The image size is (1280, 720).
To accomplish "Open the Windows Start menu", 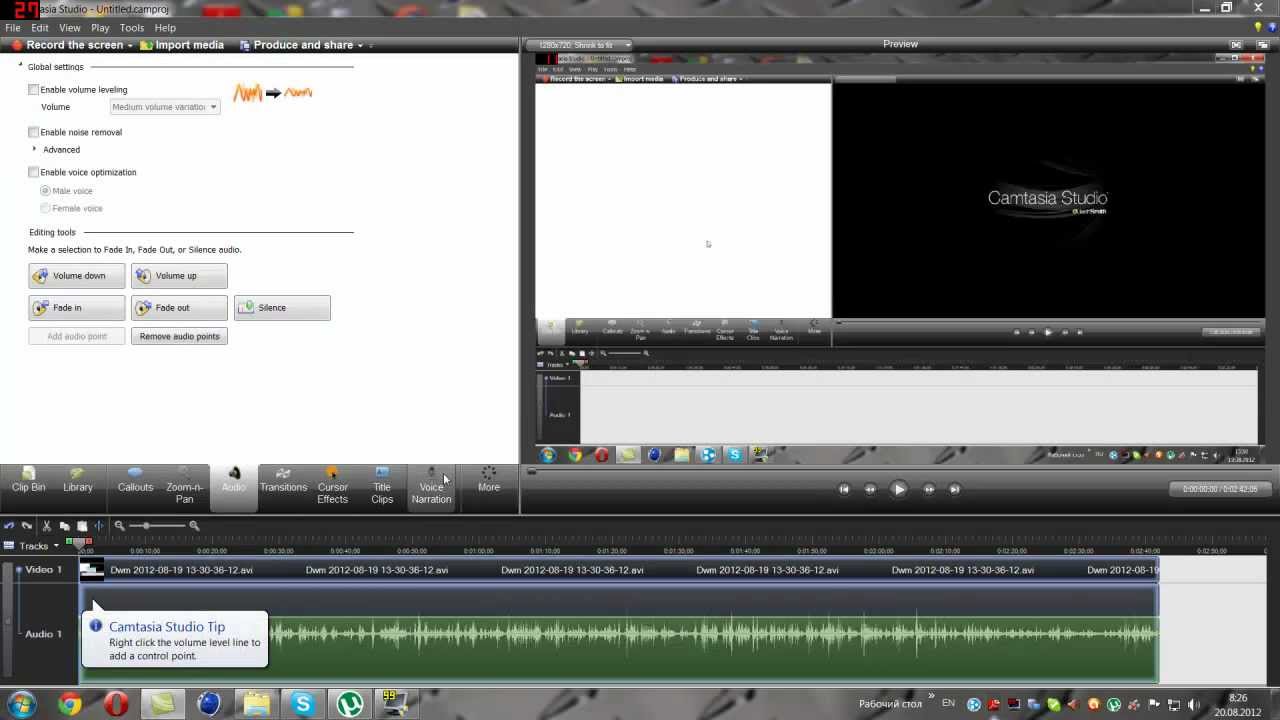I will [22, 704].
